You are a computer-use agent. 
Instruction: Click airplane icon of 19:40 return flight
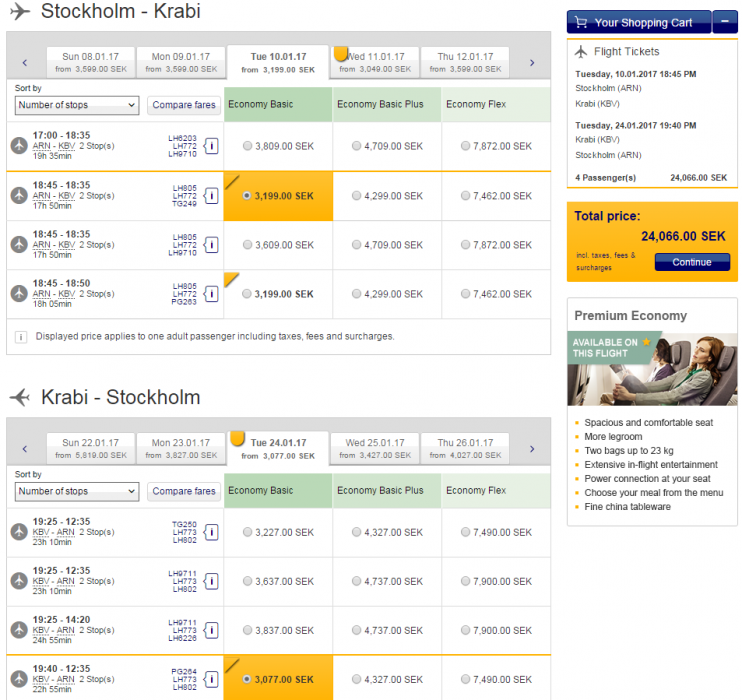(x=19, y=679)
